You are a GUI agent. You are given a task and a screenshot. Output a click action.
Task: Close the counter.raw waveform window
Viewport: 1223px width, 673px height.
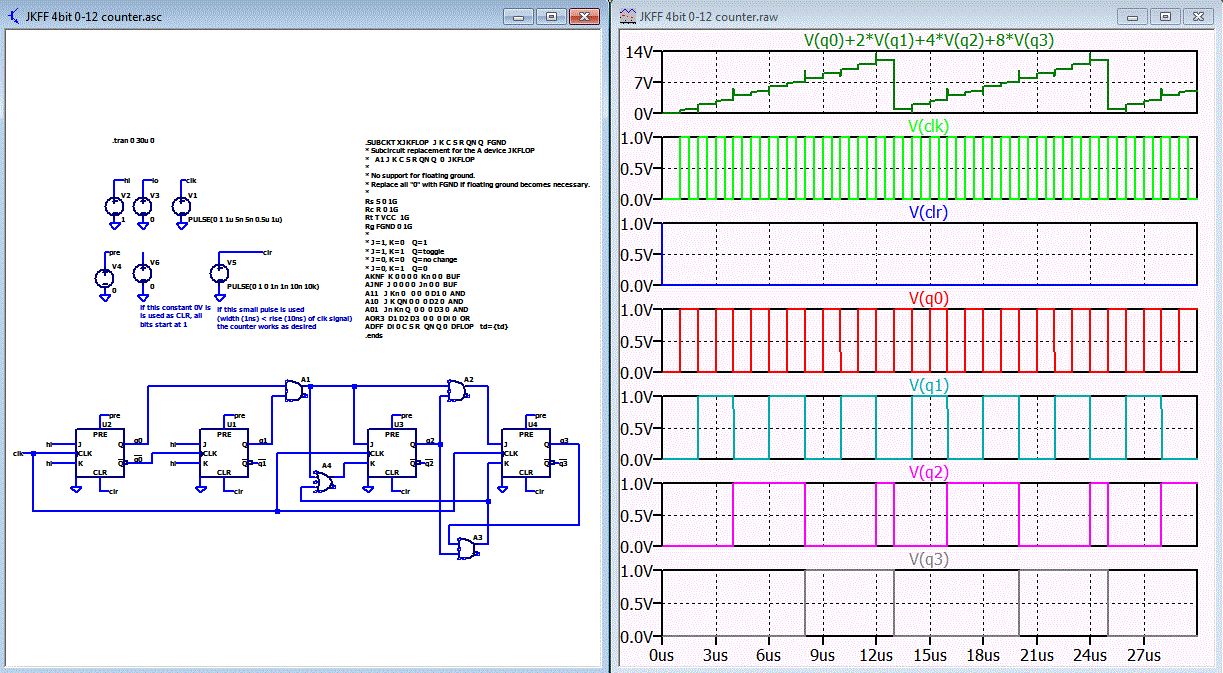[1196, 16]
